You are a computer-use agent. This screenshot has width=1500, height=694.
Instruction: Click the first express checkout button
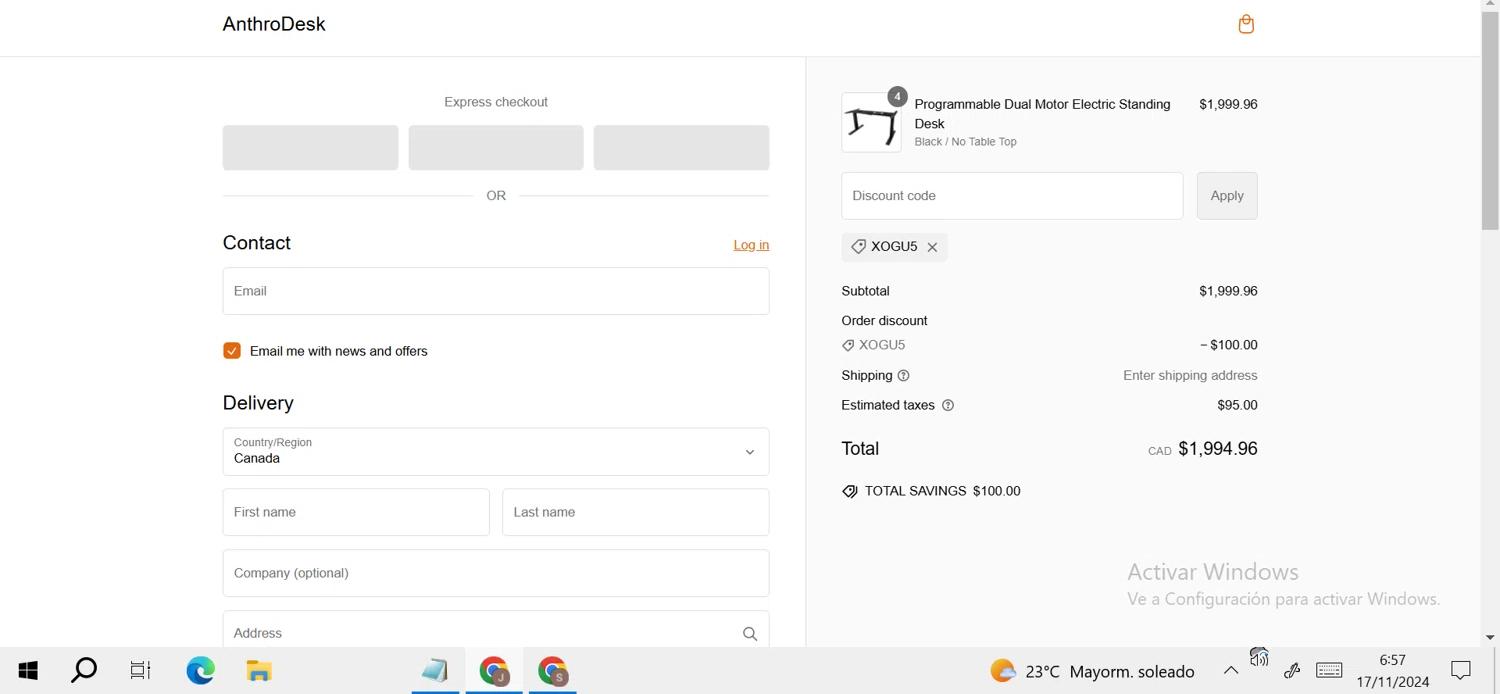tap(310, 147)
